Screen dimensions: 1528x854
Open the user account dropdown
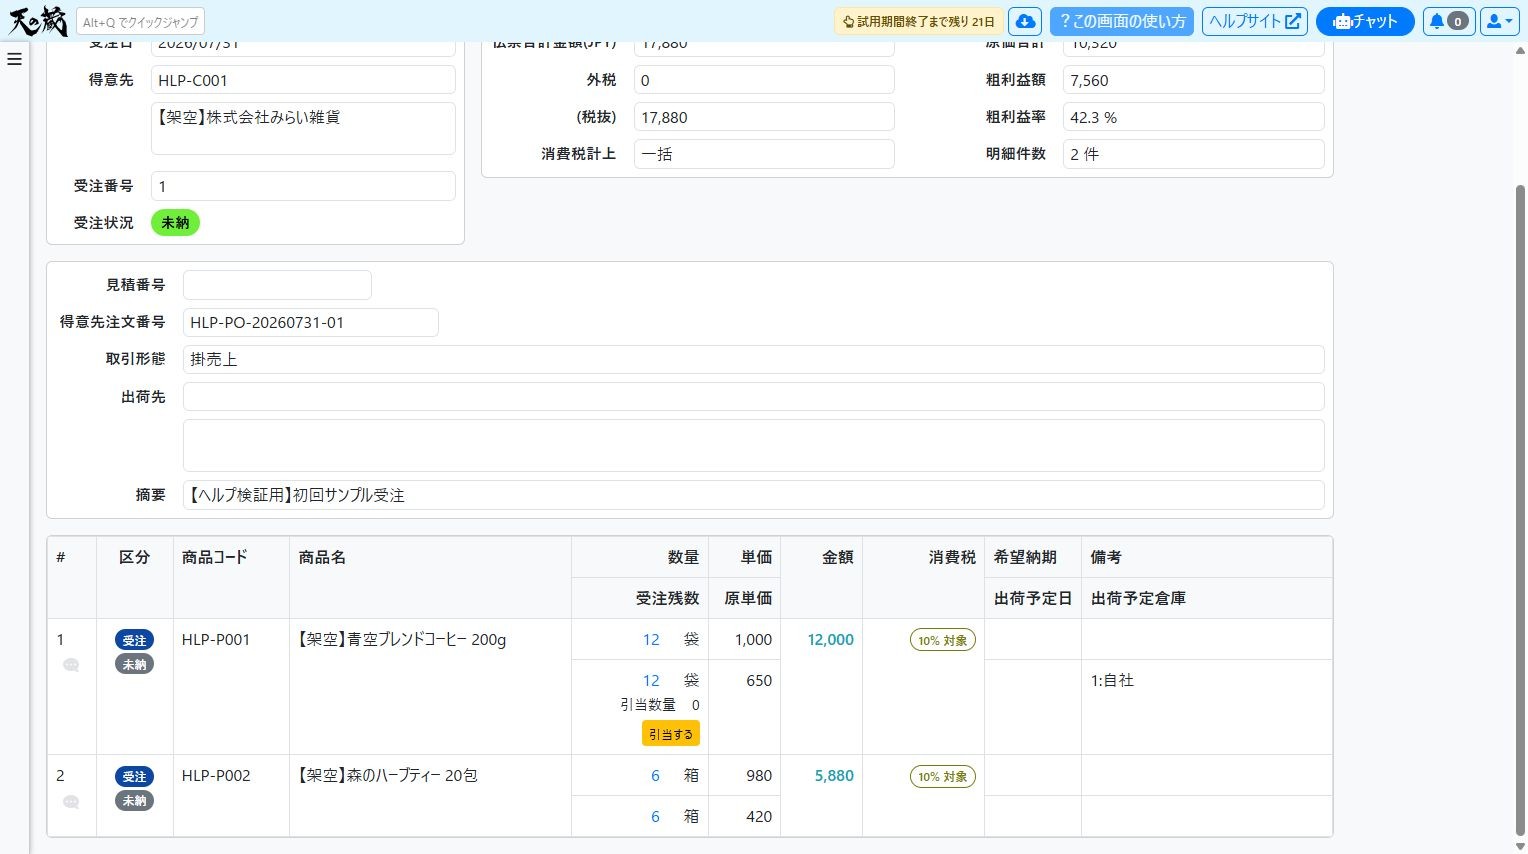click(x=1500, y=21)
